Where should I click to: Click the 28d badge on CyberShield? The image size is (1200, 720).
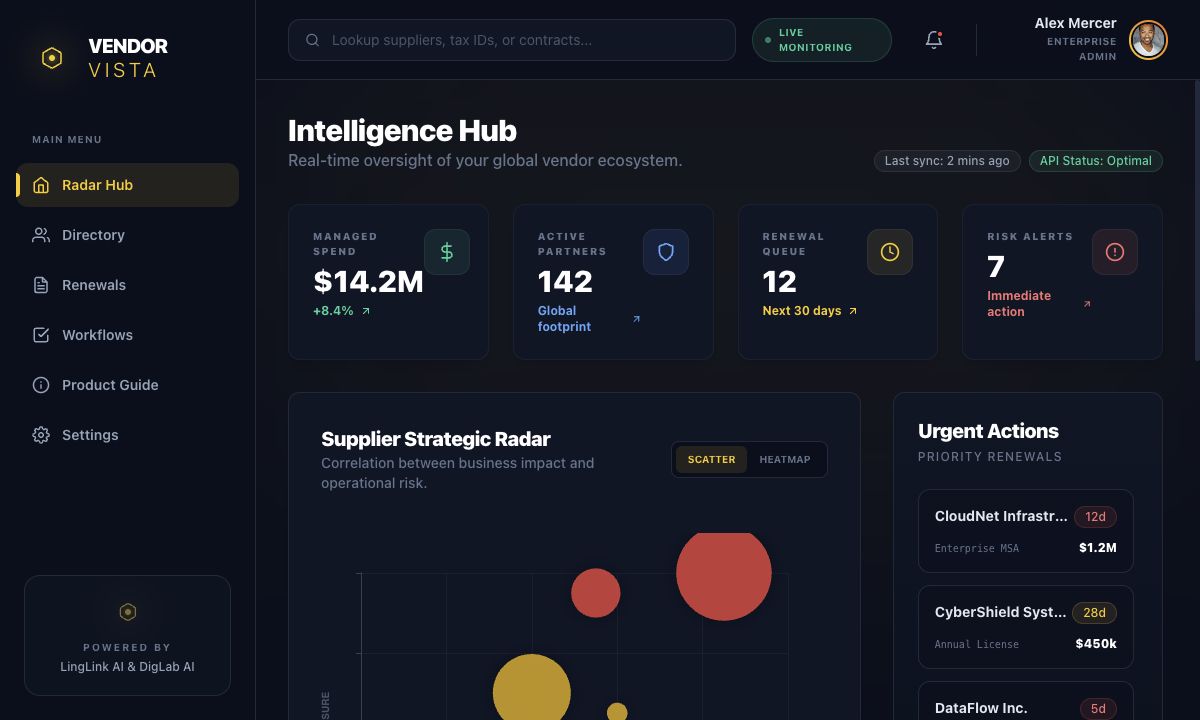(1094, 613)
